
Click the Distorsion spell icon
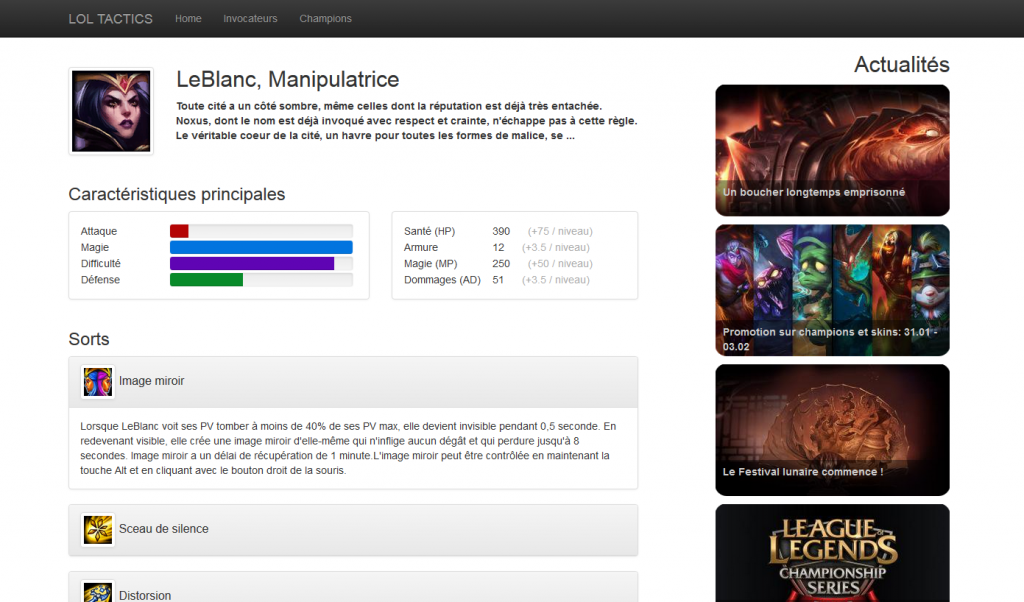coord(98,592)
